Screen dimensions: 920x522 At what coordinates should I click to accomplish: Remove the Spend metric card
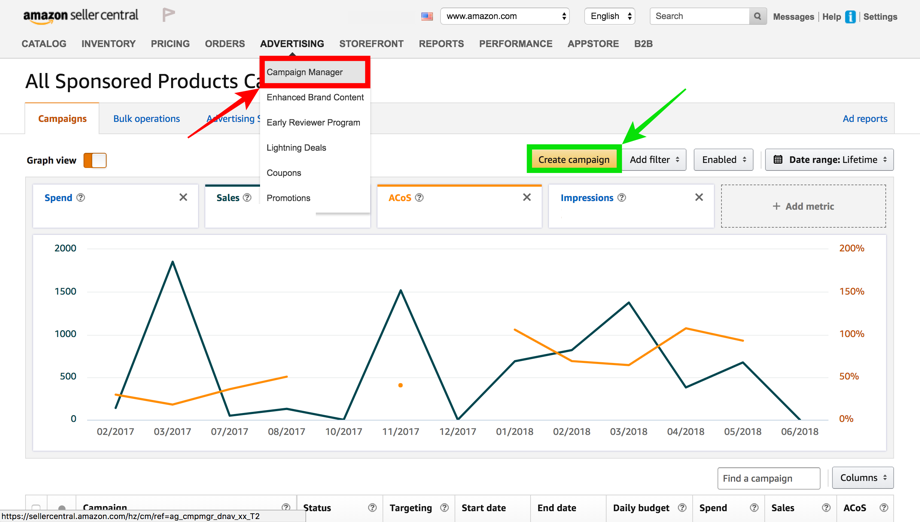(x=183, y=197)
